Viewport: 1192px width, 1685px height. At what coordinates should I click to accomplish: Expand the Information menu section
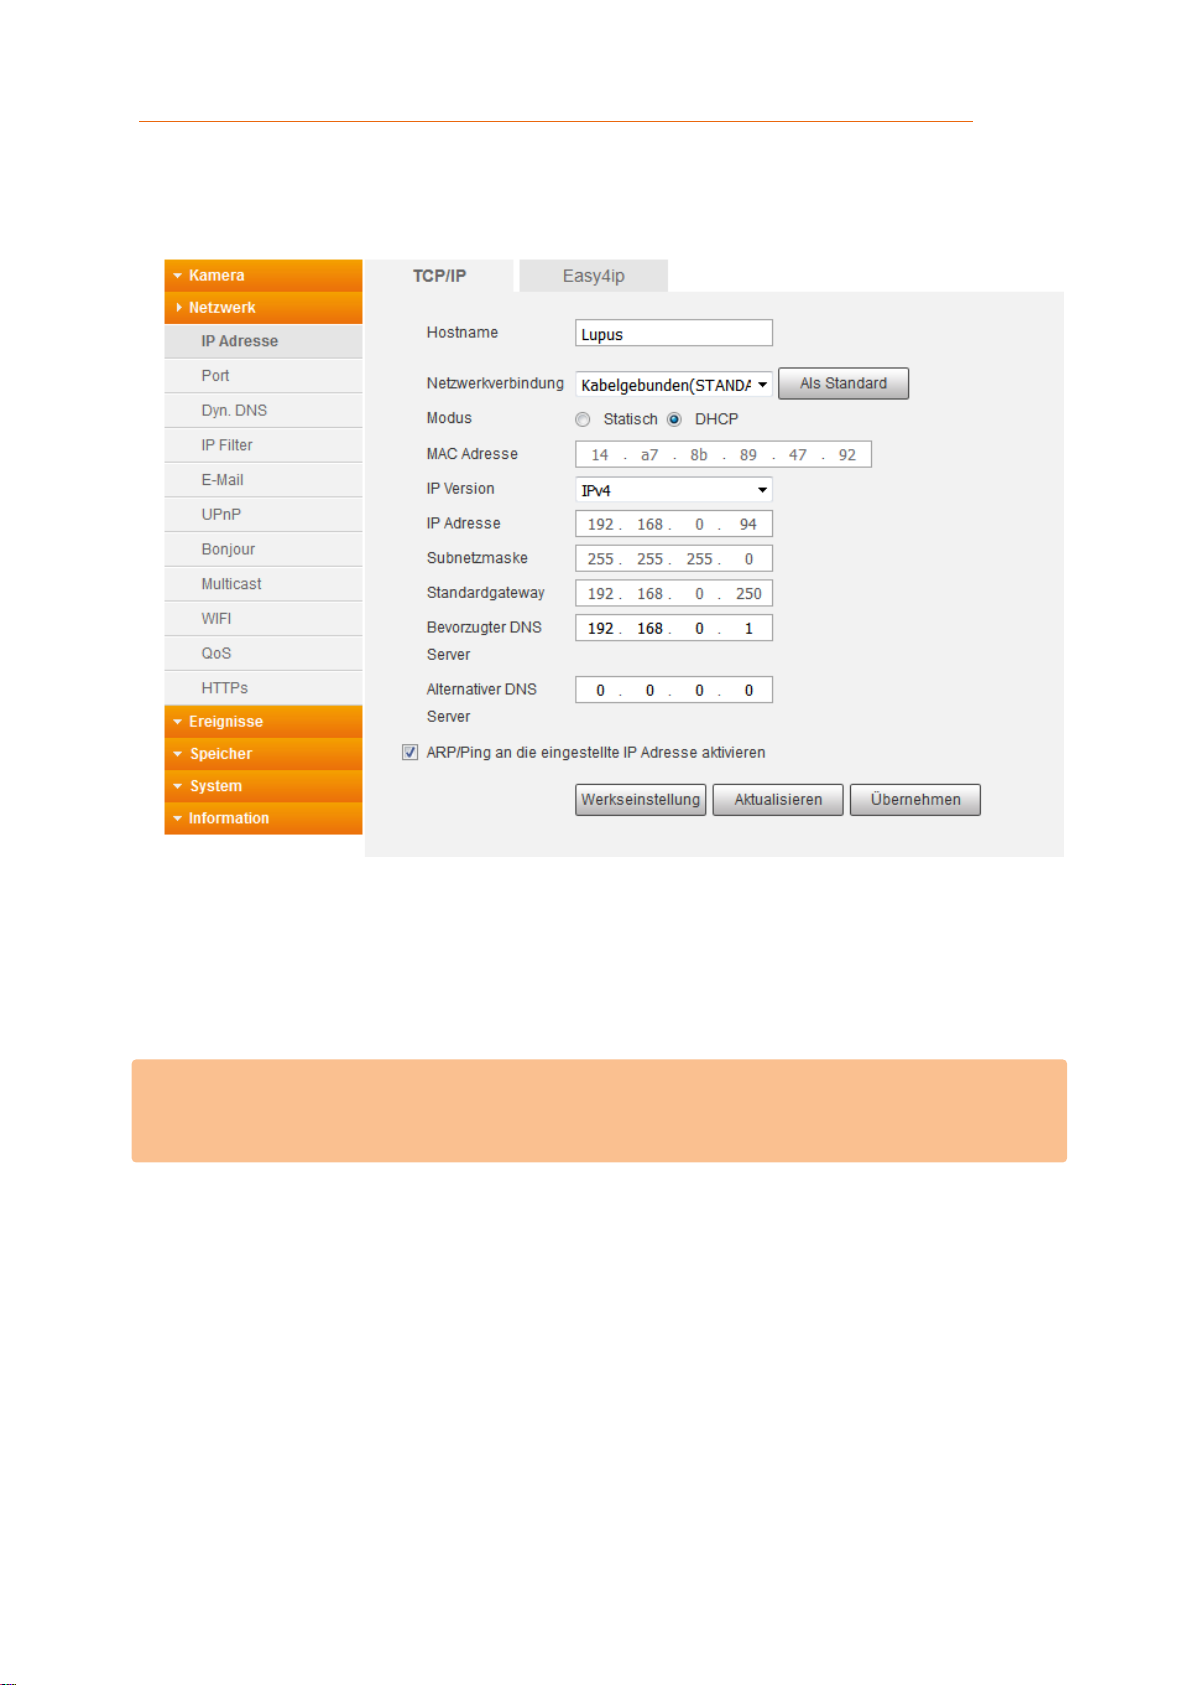pos(263,818)
